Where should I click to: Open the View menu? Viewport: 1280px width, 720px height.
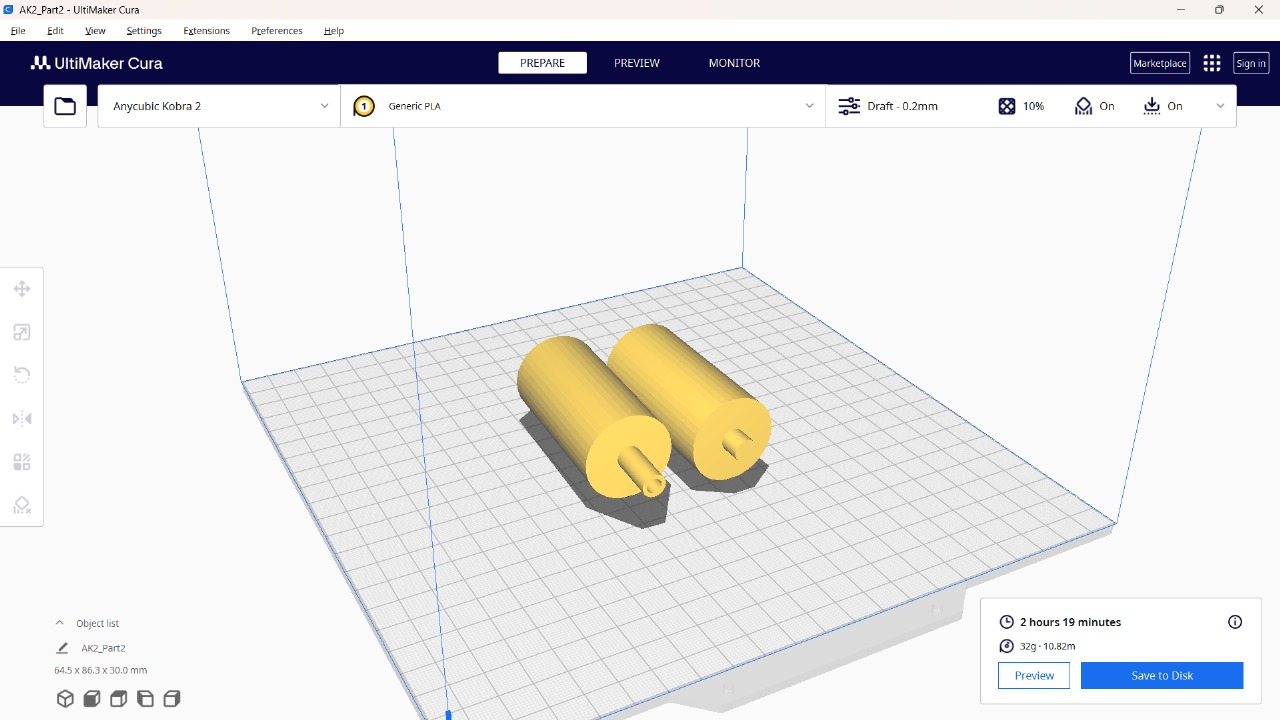coord(95,31)
